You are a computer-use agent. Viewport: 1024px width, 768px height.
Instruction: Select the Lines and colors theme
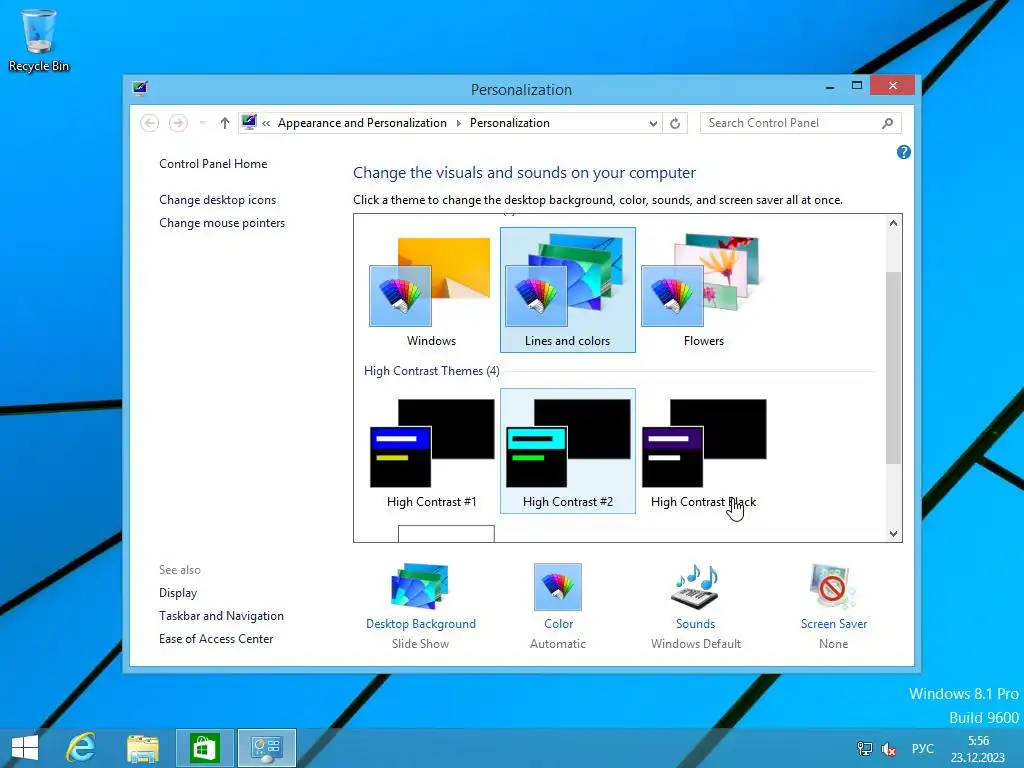(568, 290)
